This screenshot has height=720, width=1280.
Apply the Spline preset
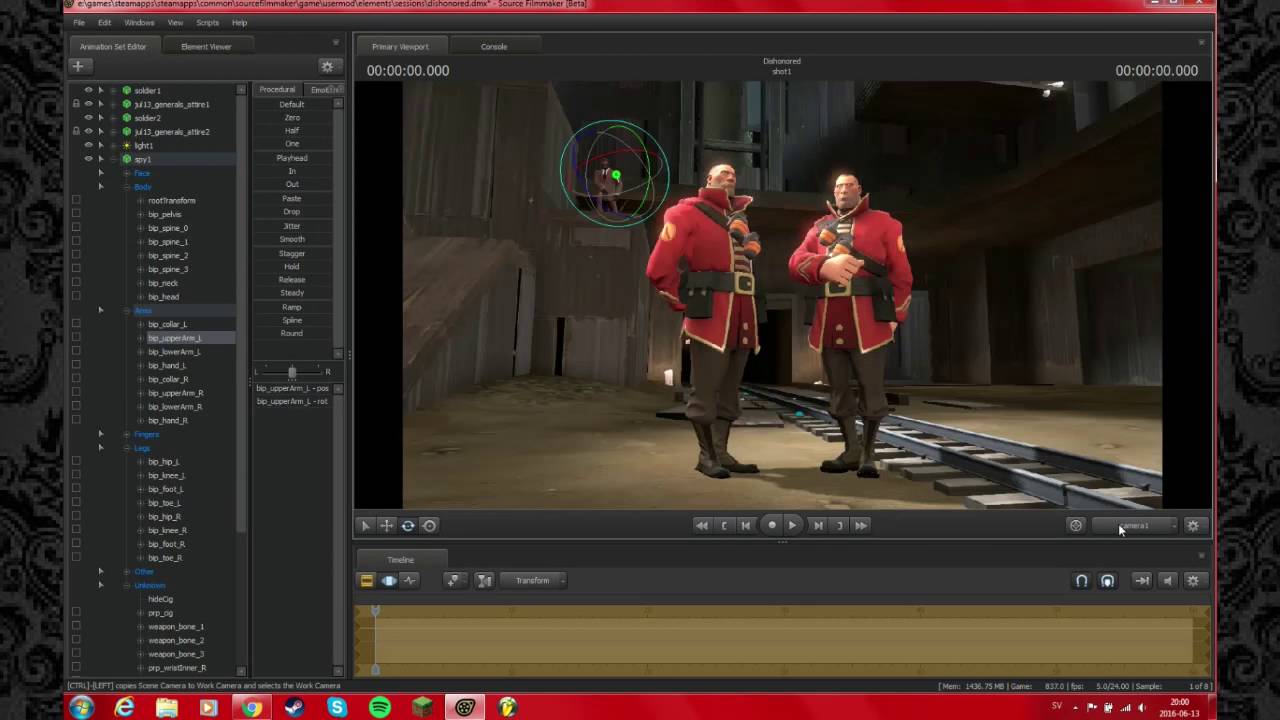point(292,320)
